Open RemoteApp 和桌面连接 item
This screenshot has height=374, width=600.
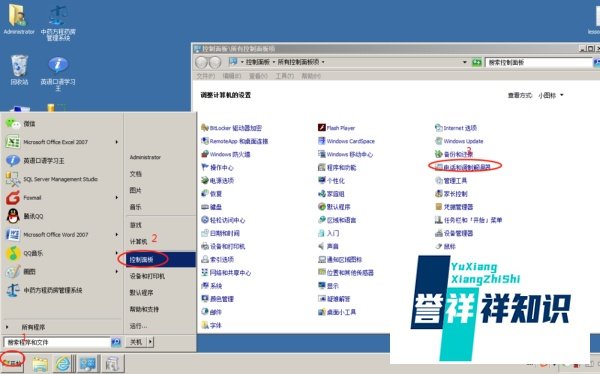[x=235, y=141]
